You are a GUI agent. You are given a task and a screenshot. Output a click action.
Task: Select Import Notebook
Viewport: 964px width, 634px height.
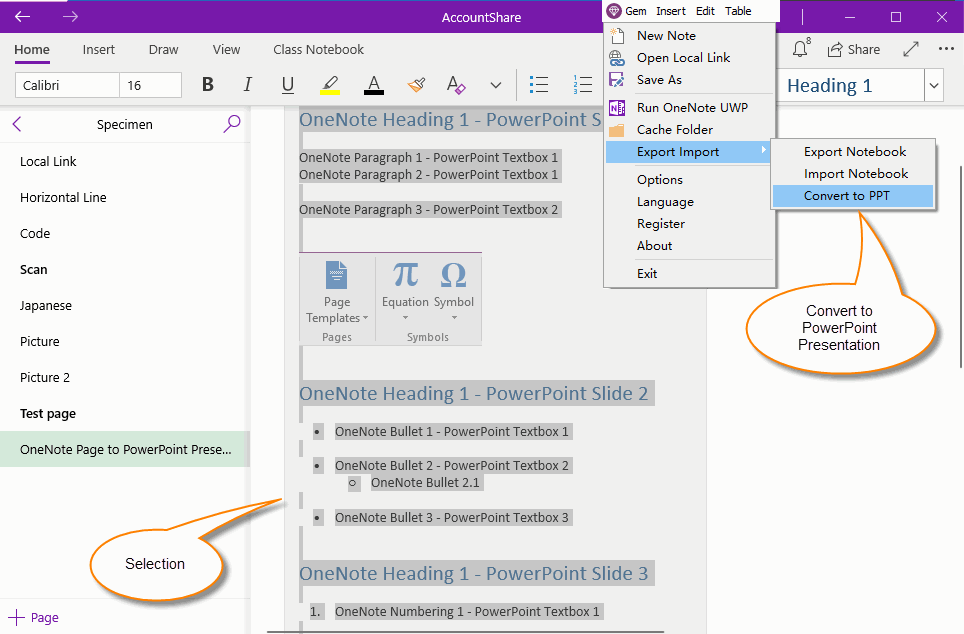(x=853, y=174)
